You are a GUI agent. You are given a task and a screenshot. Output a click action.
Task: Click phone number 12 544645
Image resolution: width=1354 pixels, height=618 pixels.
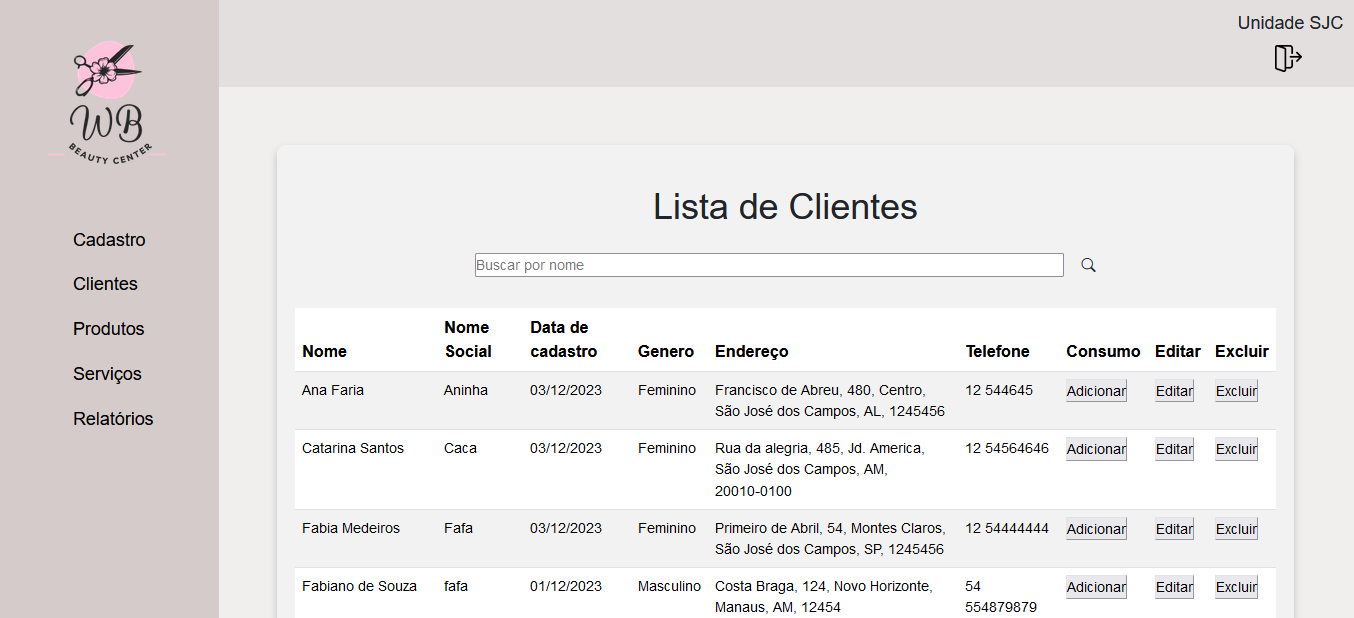pos(999,390)
